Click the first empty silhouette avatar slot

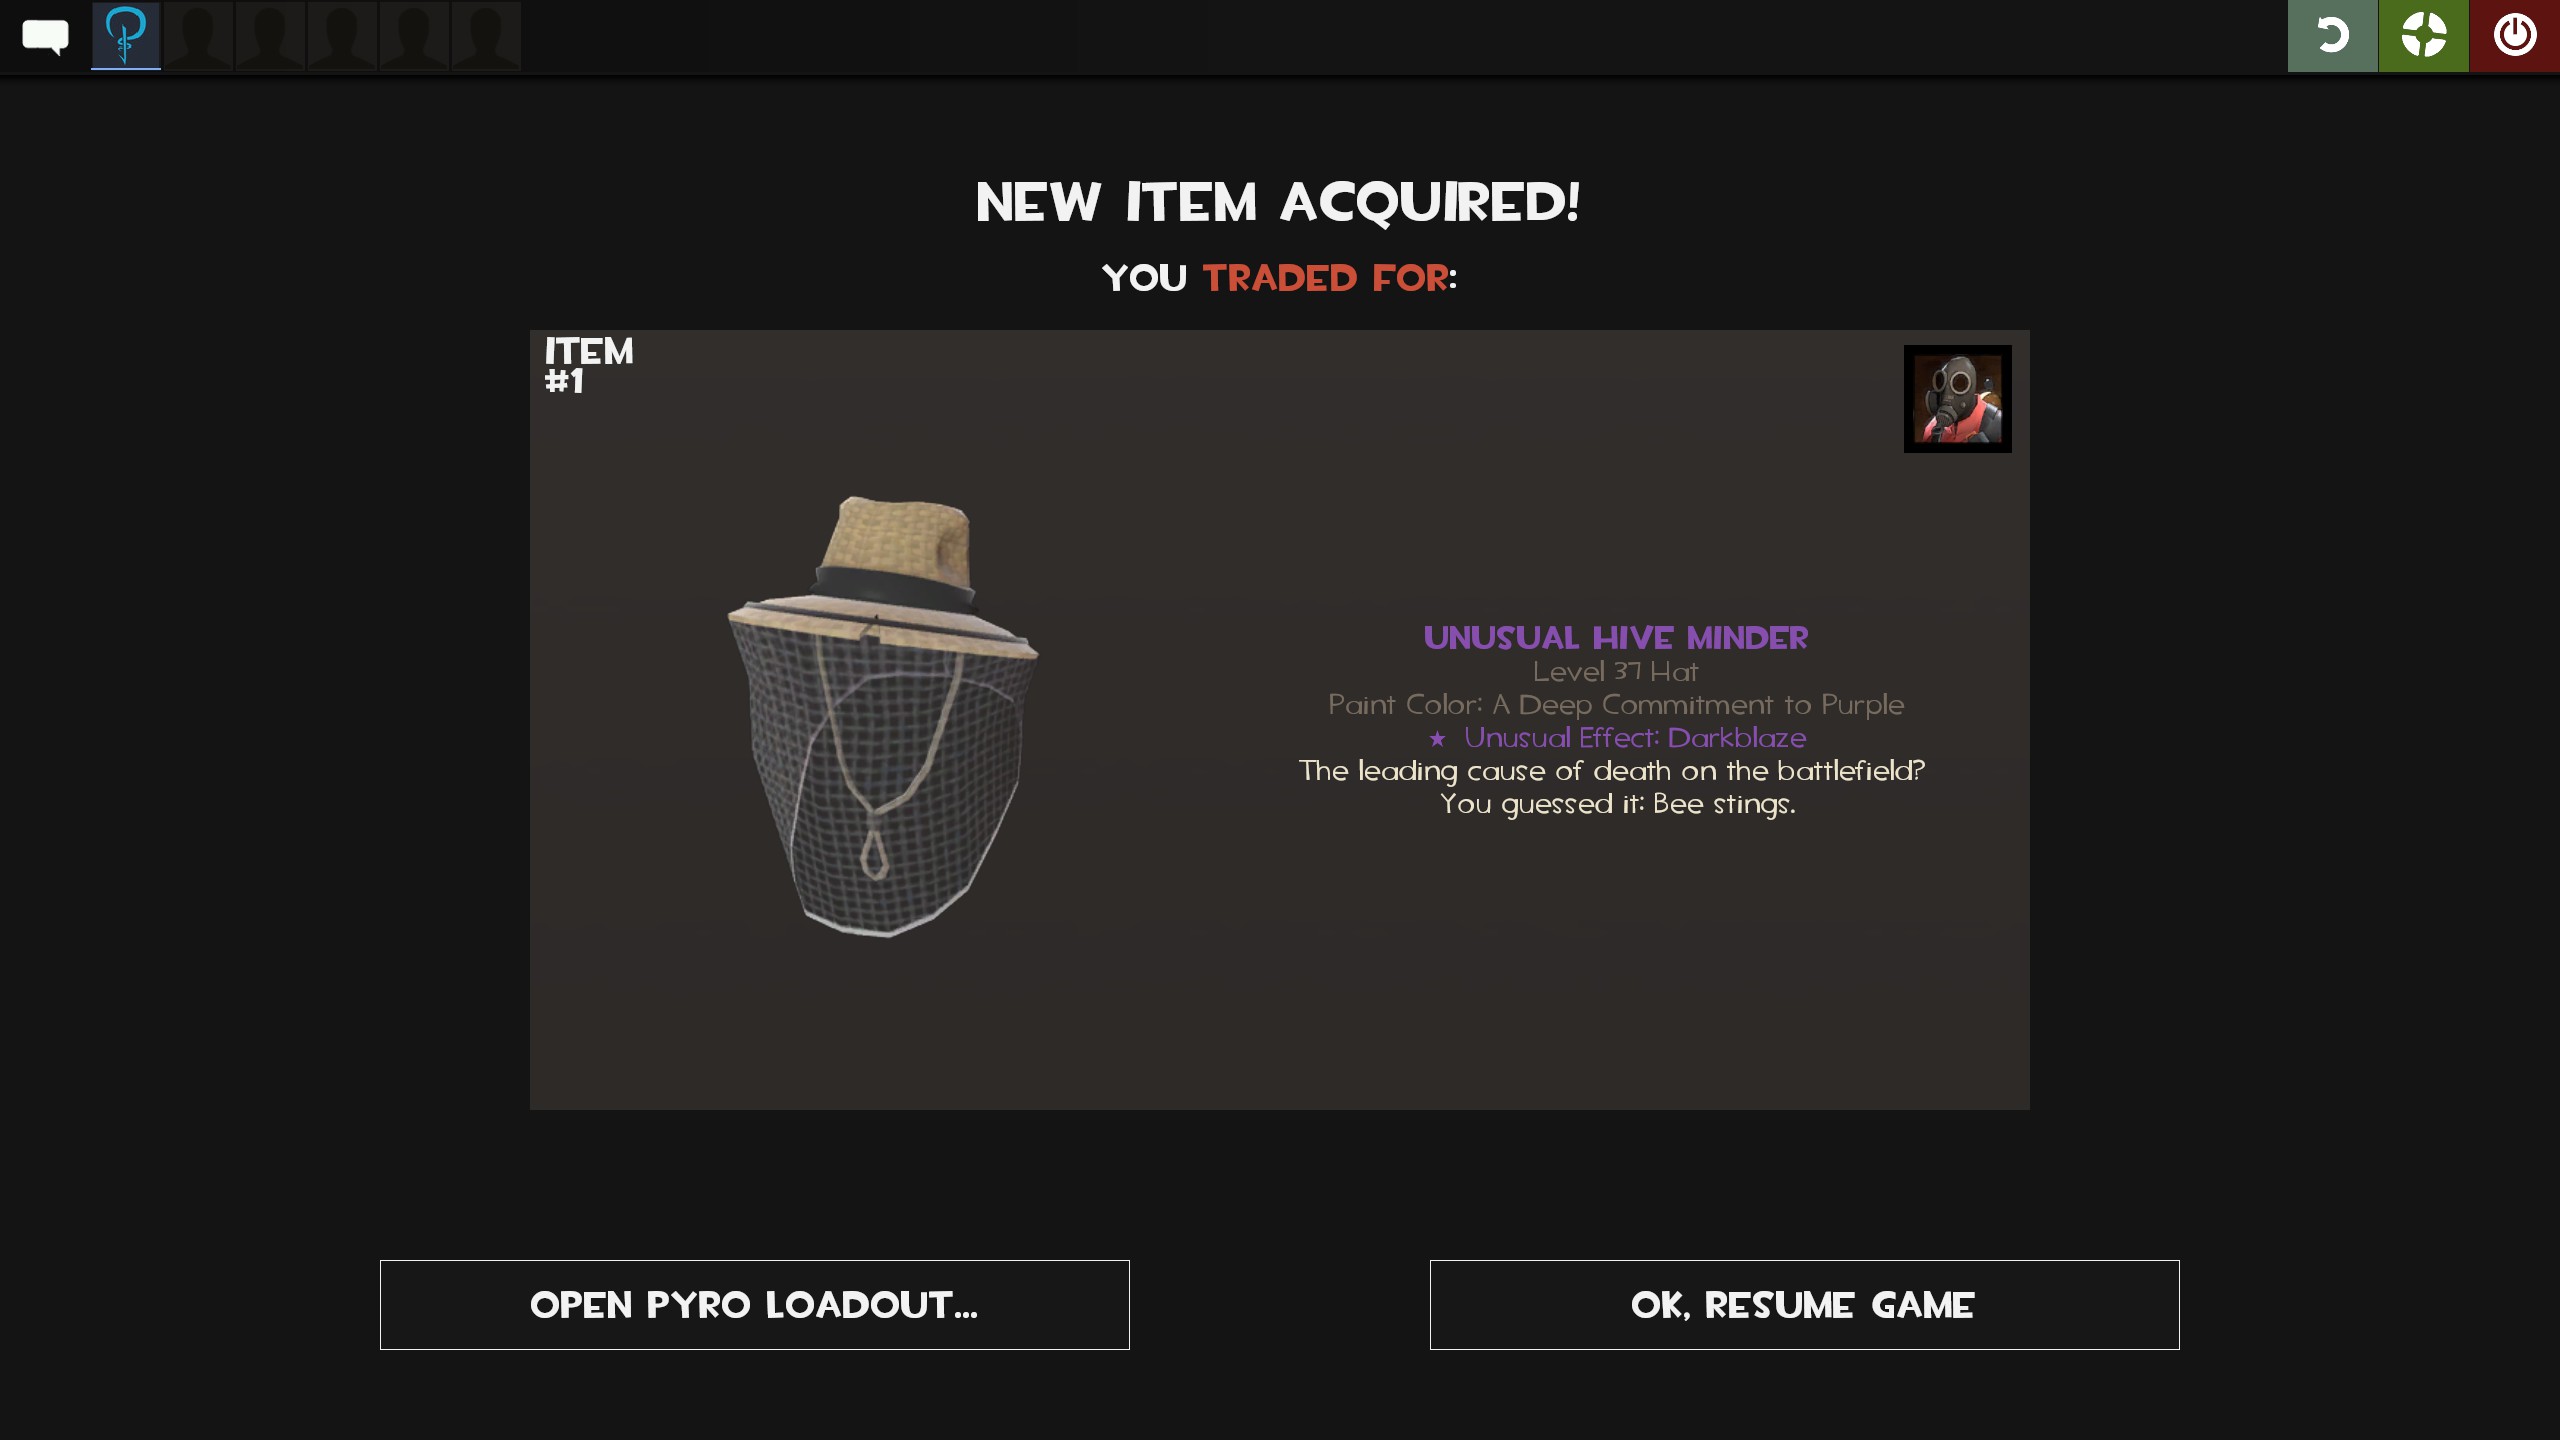tap(198, 35)
